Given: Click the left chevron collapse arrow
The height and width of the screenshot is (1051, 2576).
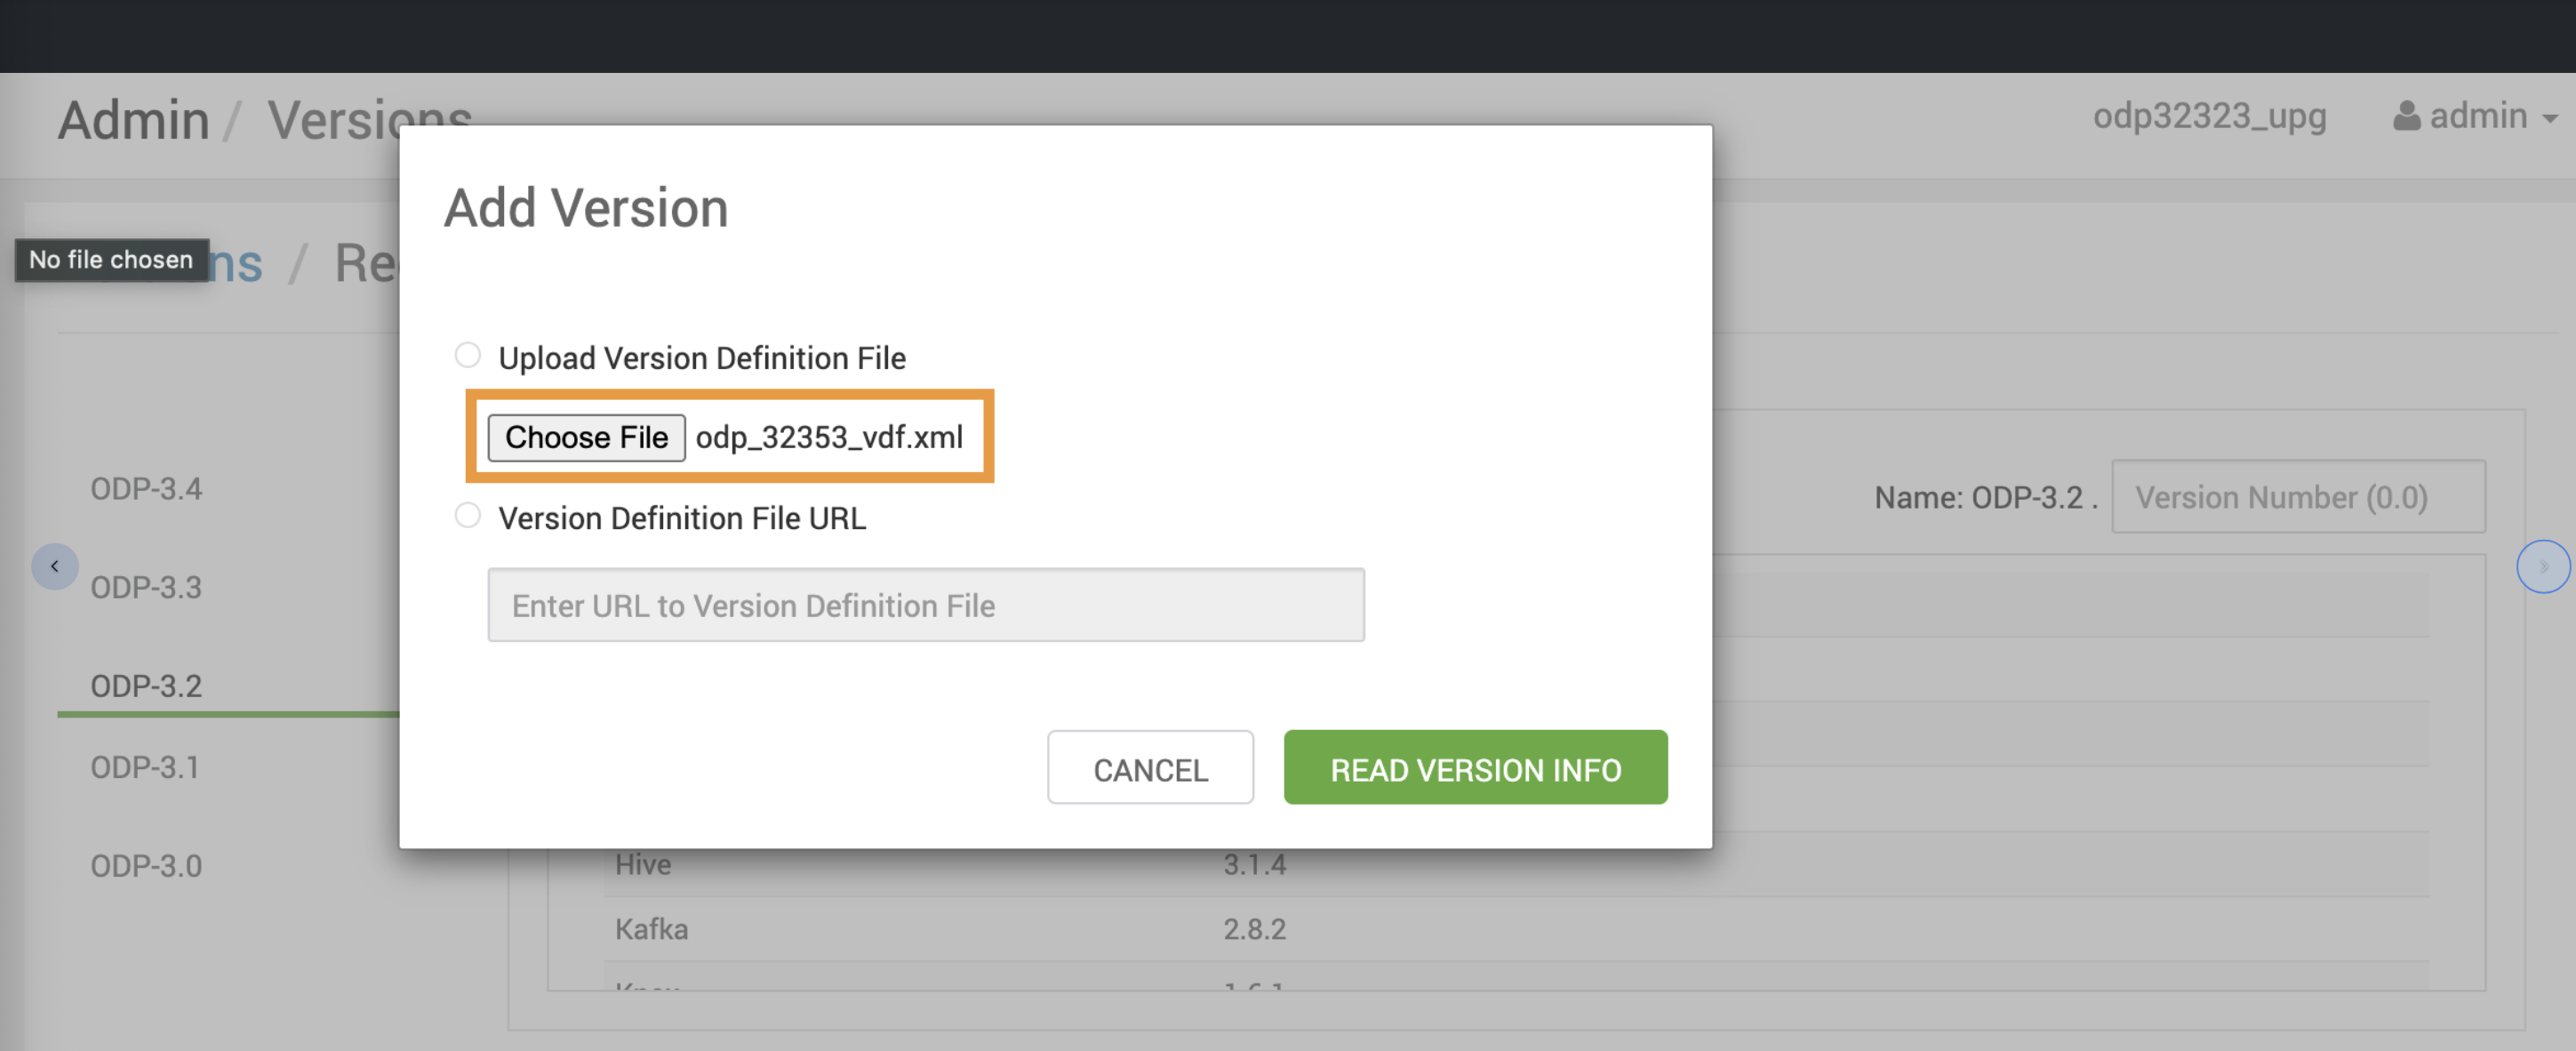Looking at the screenshot, I should click(x=54, y=566).
